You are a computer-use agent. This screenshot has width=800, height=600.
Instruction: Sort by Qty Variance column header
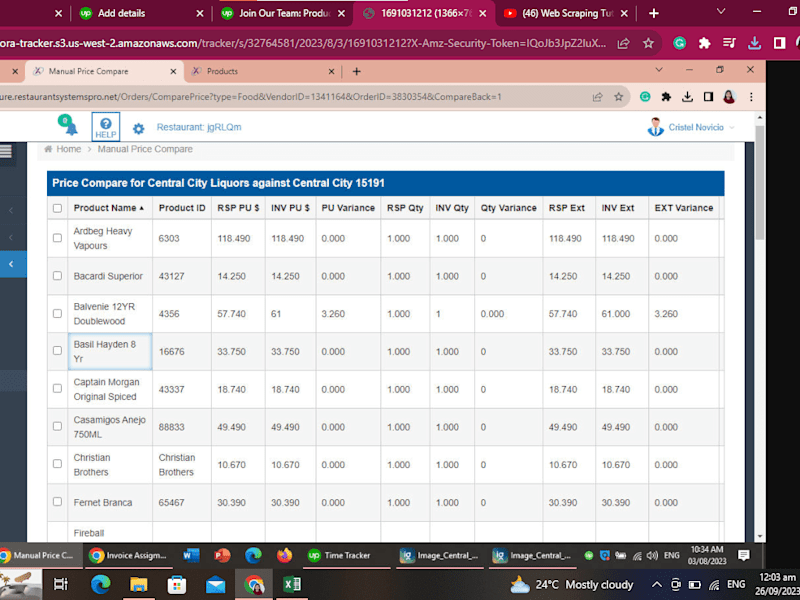508,208
